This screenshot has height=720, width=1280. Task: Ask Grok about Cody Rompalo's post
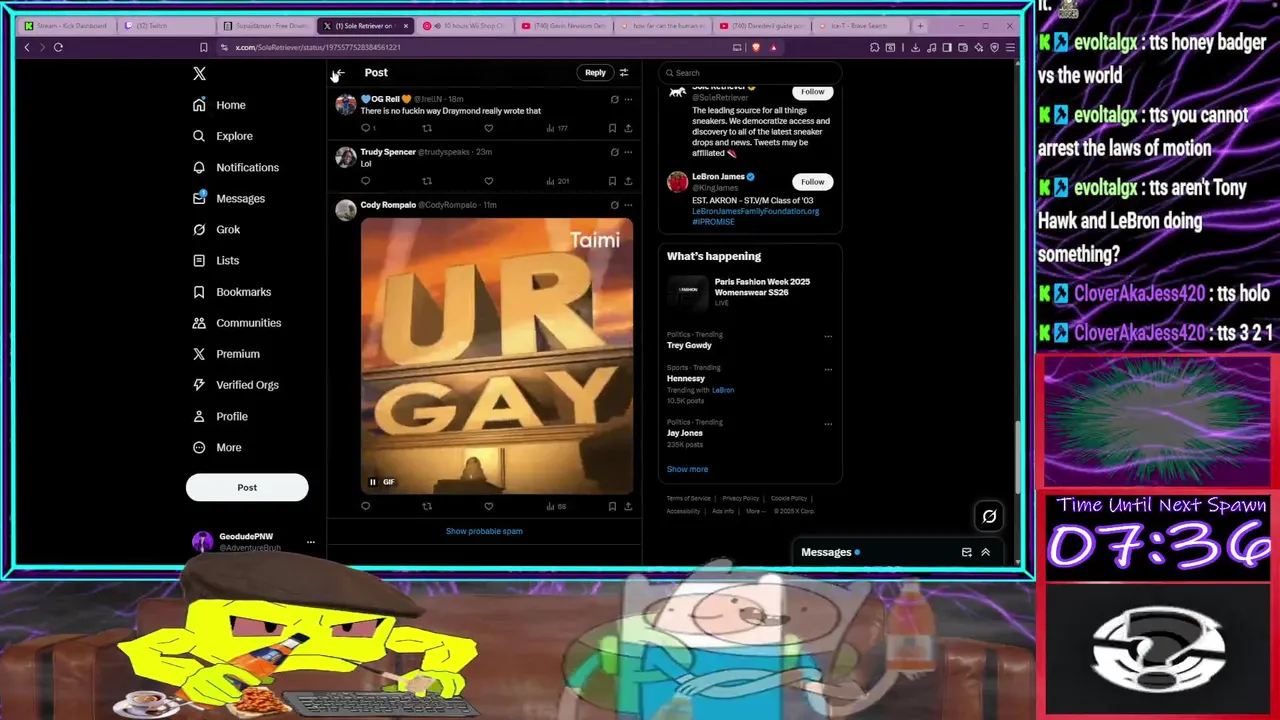click(x=614, y=205)
